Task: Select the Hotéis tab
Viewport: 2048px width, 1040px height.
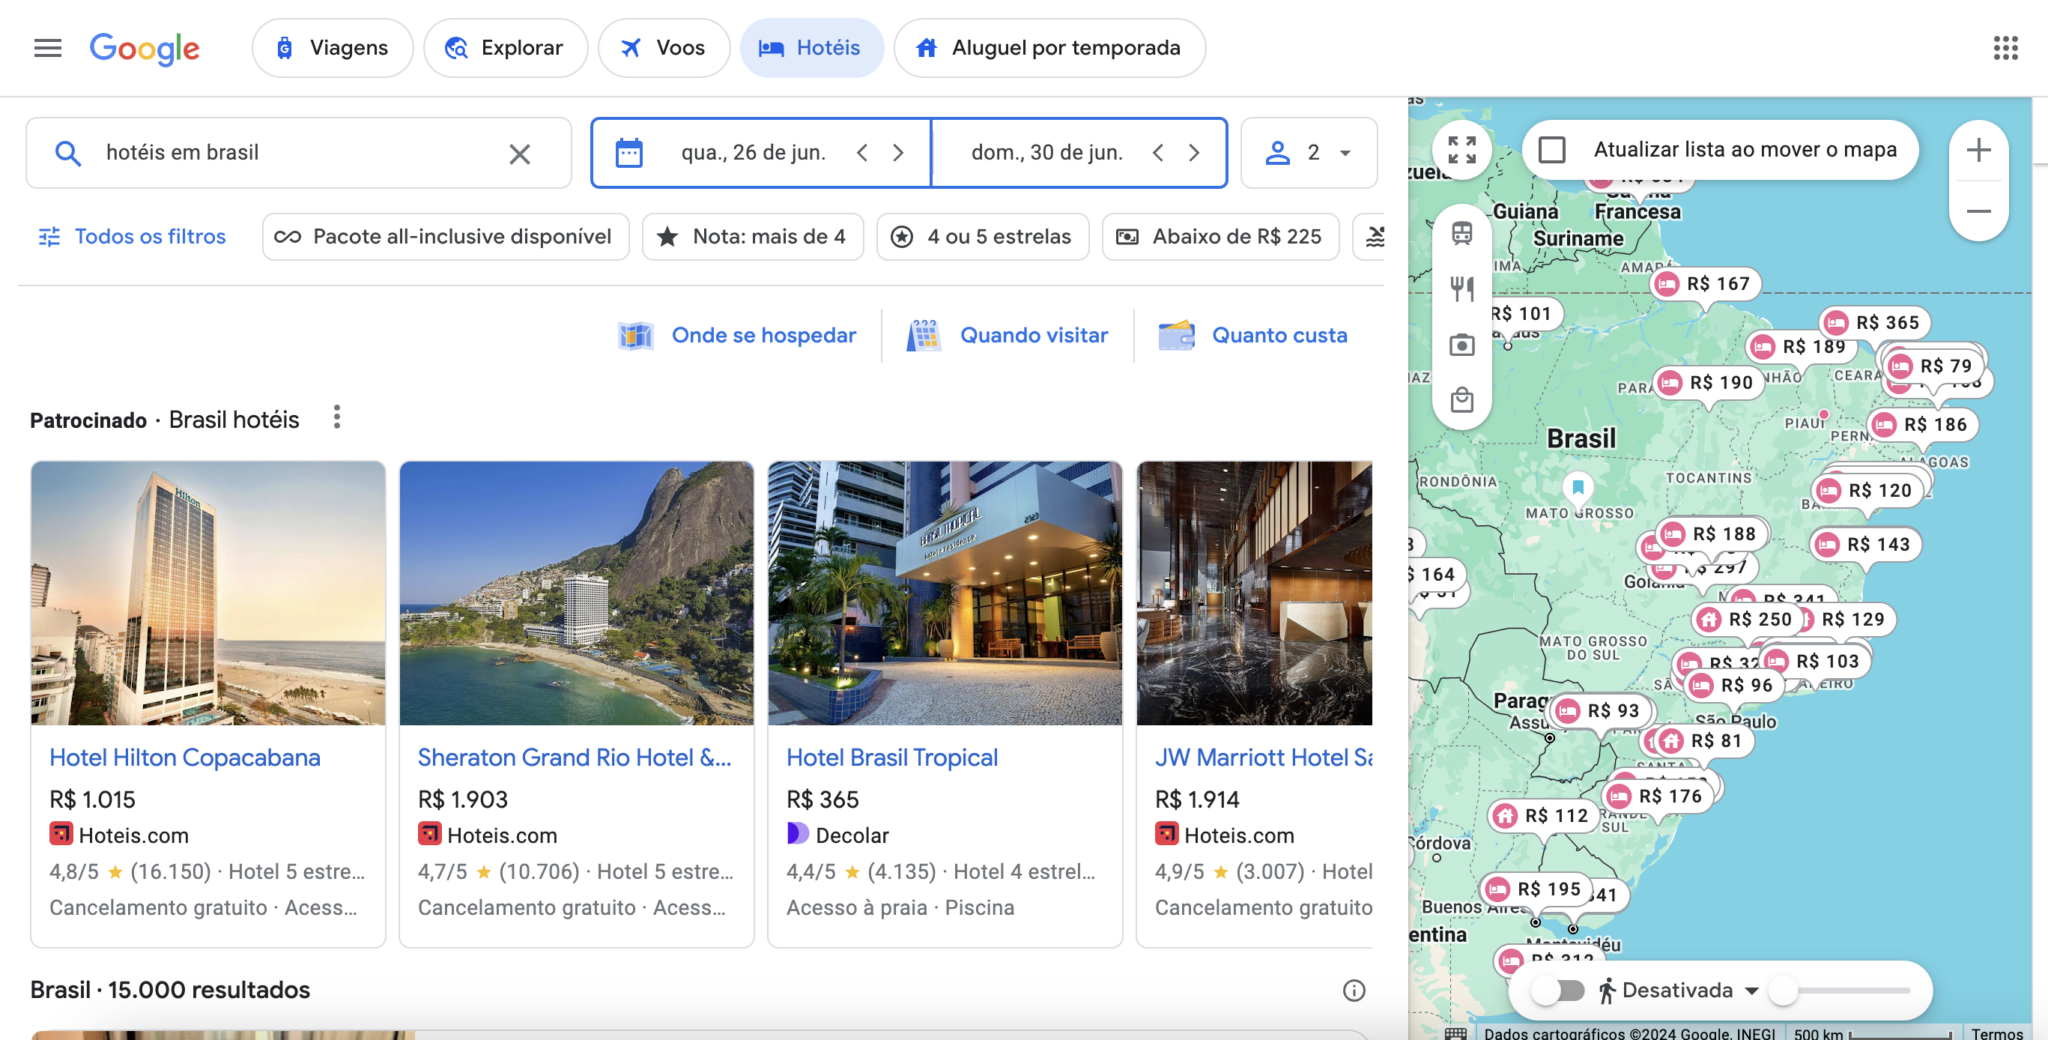Action: (x=812, y=48)
